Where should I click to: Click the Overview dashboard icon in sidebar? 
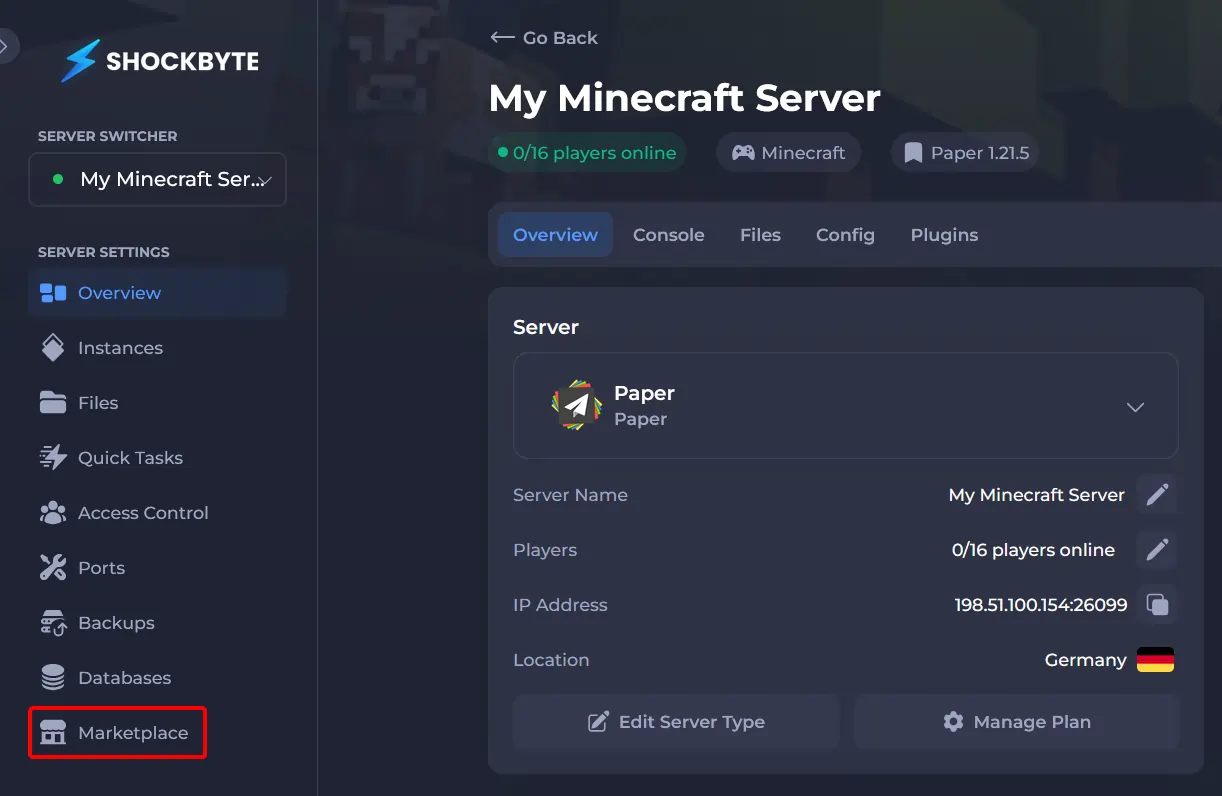[52, 293]
